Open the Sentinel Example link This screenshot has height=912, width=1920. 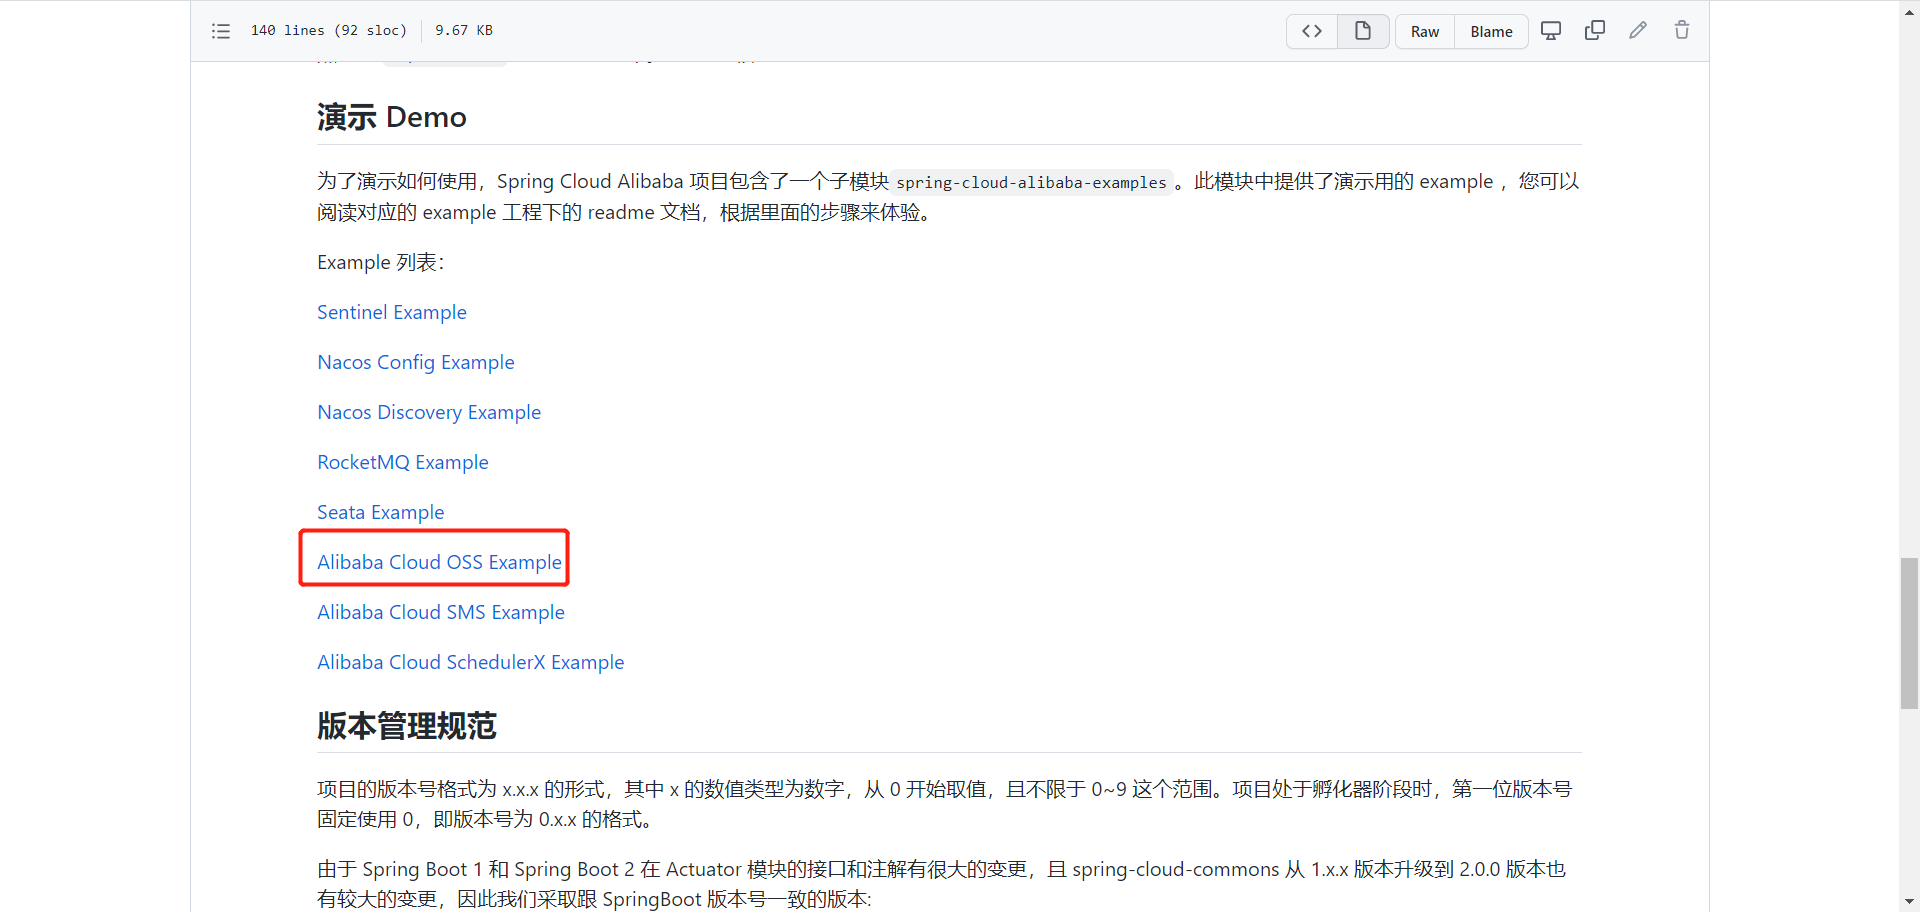[x=392, y=312]
